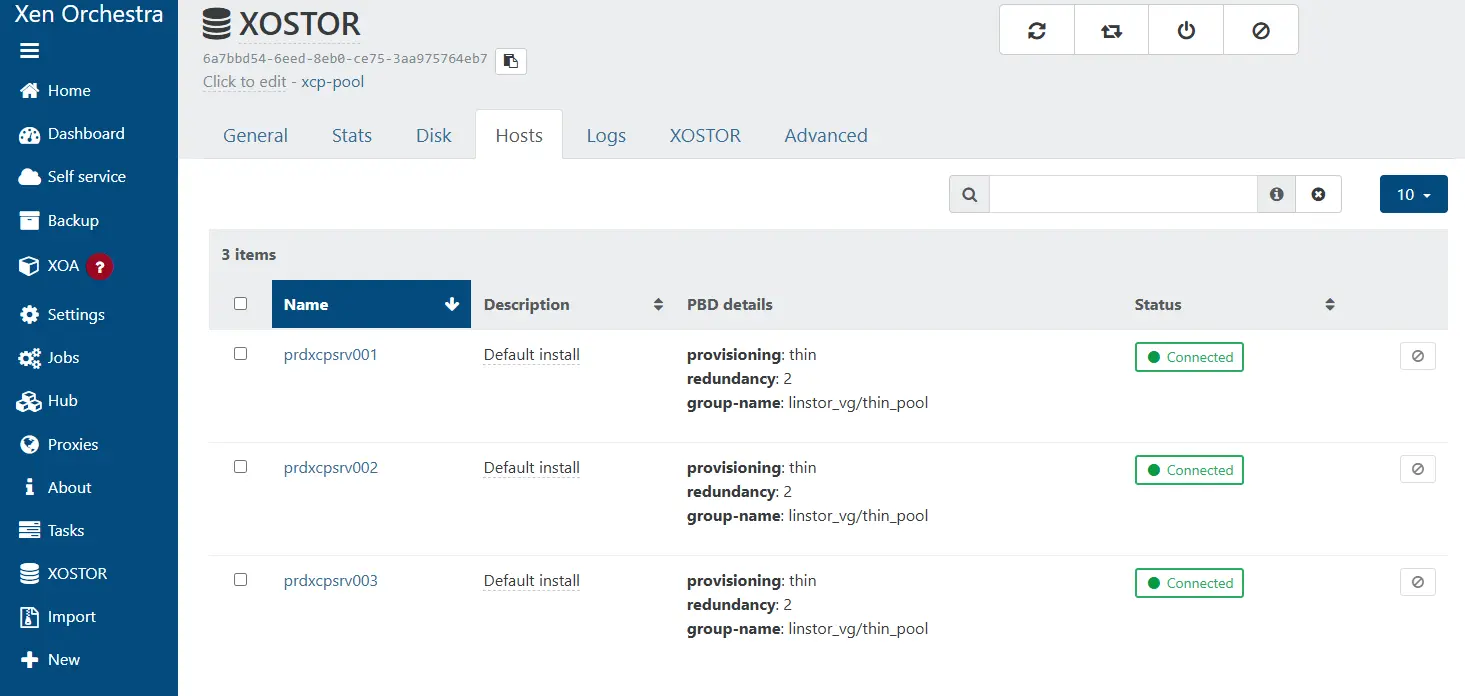Click the power icon button

click(1186, 30)
